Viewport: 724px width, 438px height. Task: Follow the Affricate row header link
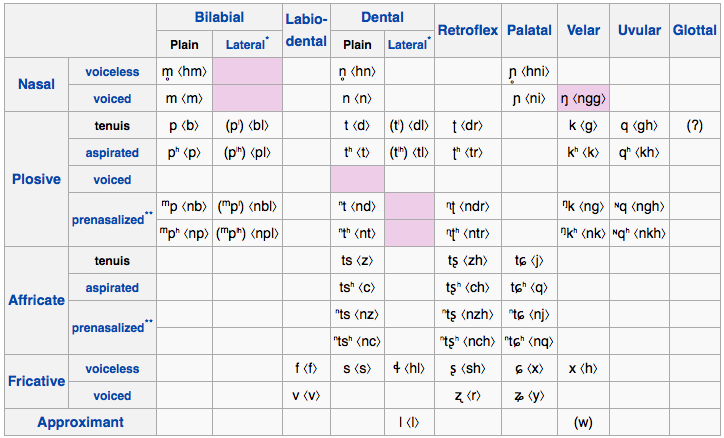click(36, 300)
